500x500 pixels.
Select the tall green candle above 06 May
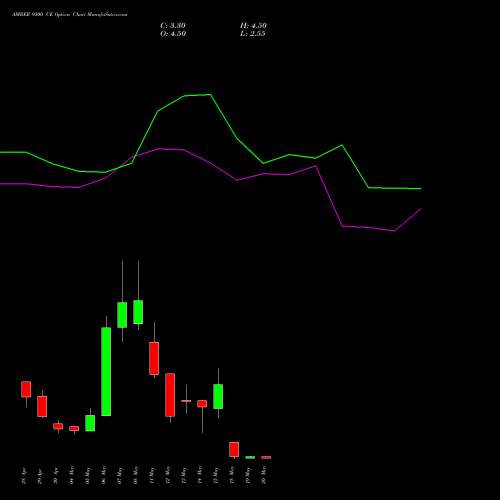(x=106, y=372)
